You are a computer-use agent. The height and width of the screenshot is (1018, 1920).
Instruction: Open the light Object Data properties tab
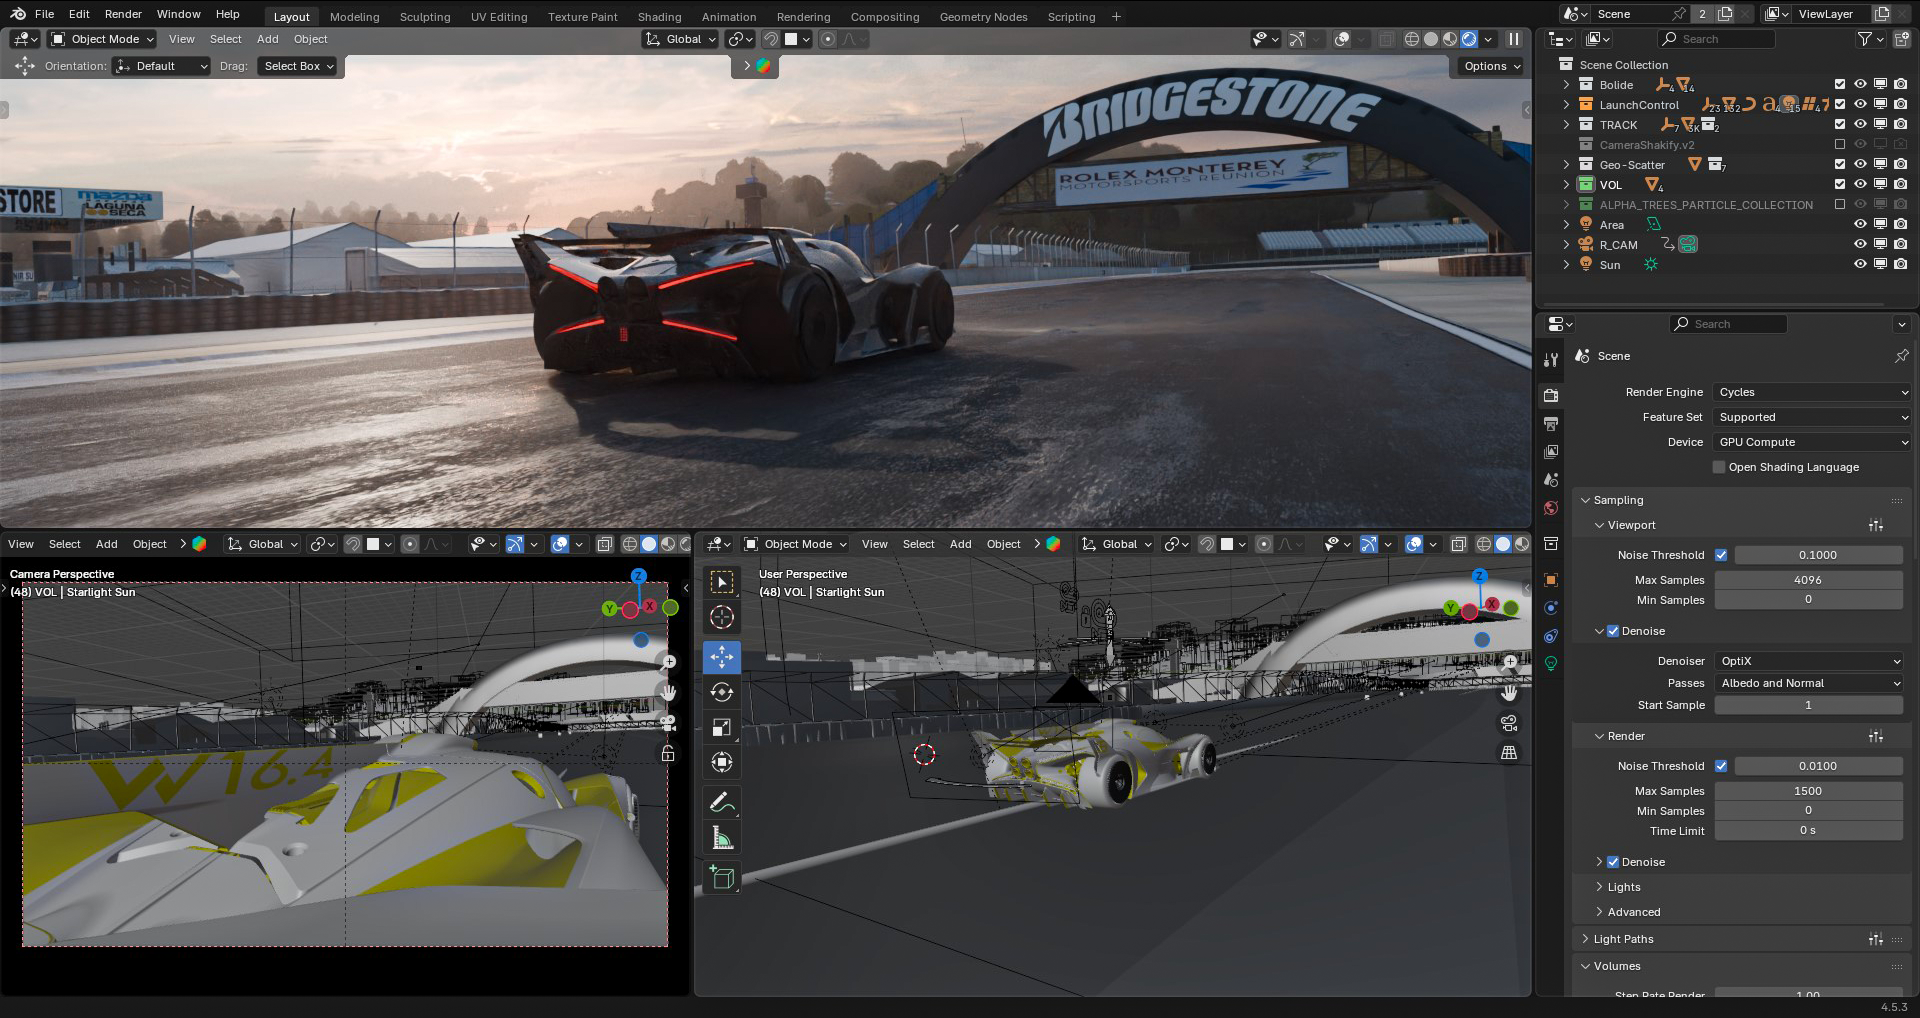pos(1551,663)
